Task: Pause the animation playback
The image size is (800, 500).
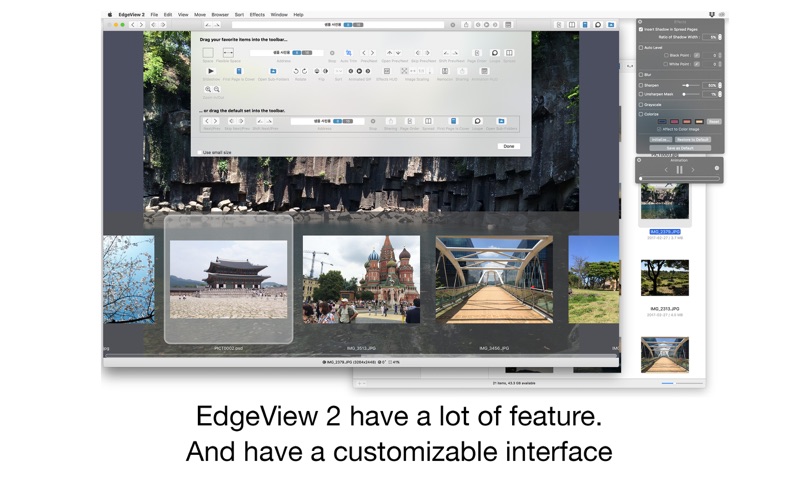Action: coord(679,170)
